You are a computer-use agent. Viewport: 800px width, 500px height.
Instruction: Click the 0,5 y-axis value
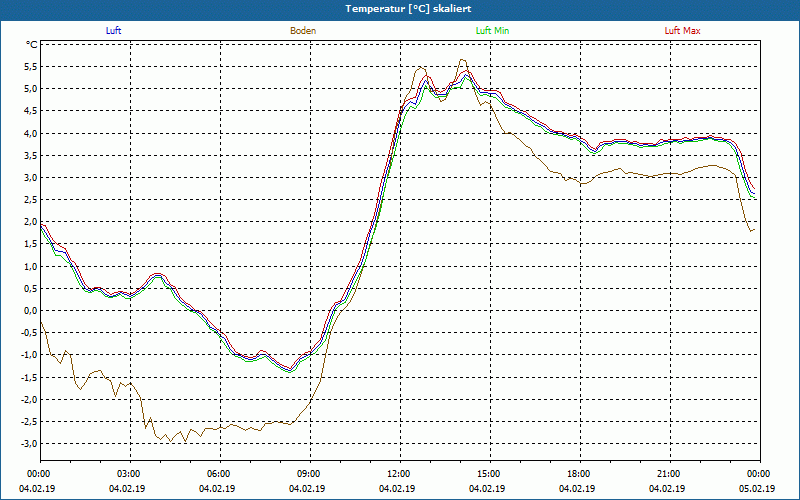pyautogui.click(x=30, y=289)
